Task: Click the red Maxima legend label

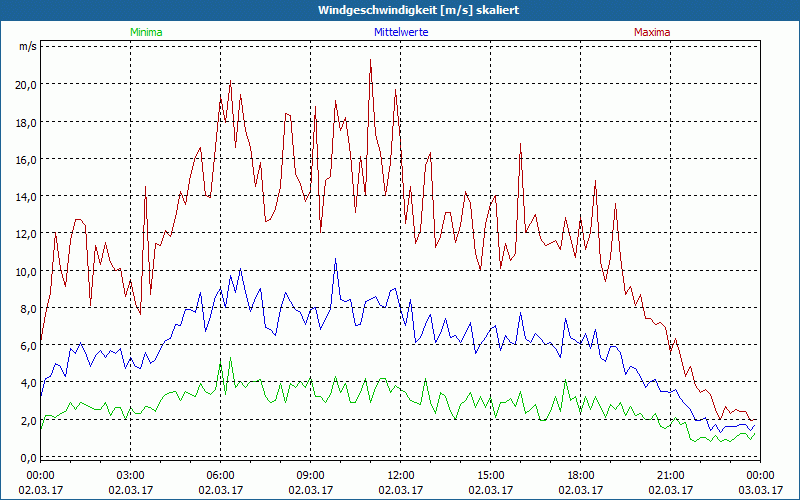Action: coord(652,32)
